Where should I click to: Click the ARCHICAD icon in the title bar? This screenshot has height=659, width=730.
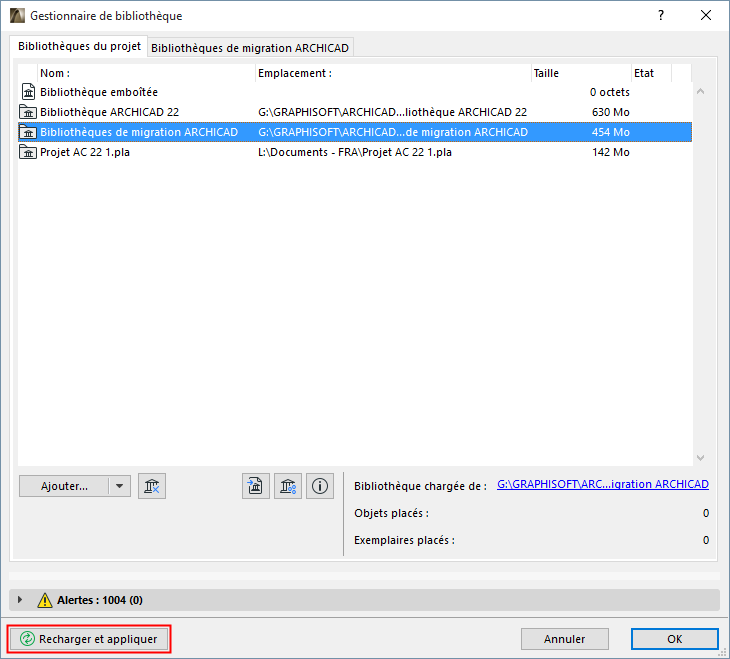click(17, 15)
